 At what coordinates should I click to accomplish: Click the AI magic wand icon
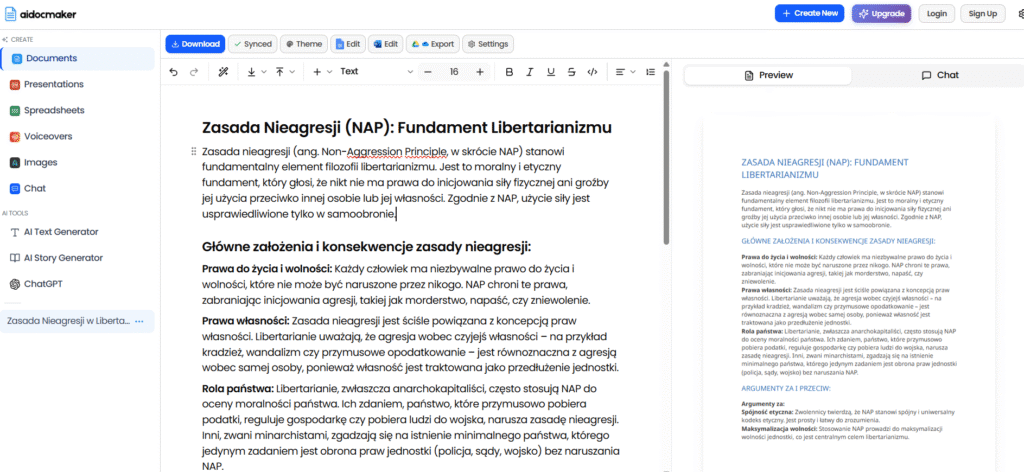point(223,72)
